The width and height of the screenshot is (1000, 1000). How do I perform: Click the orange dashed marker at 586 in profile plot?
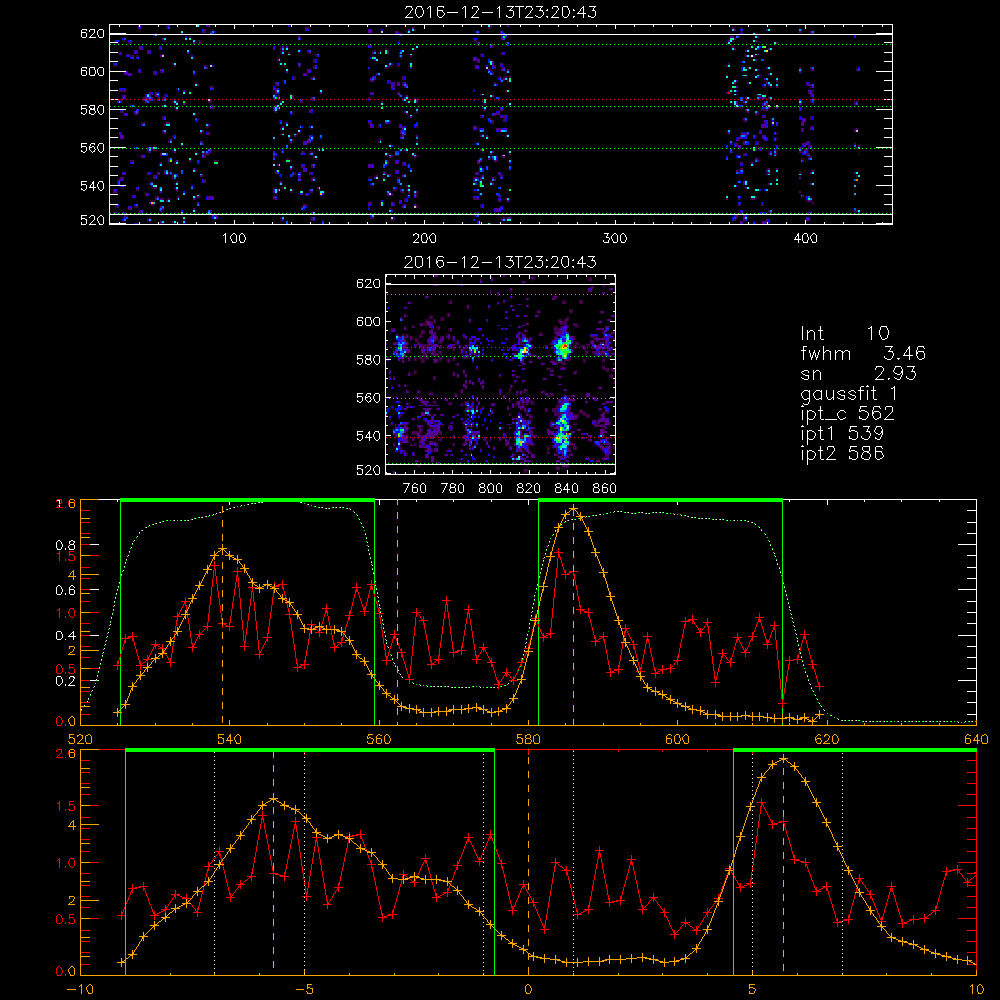click(x=573, y=615)
